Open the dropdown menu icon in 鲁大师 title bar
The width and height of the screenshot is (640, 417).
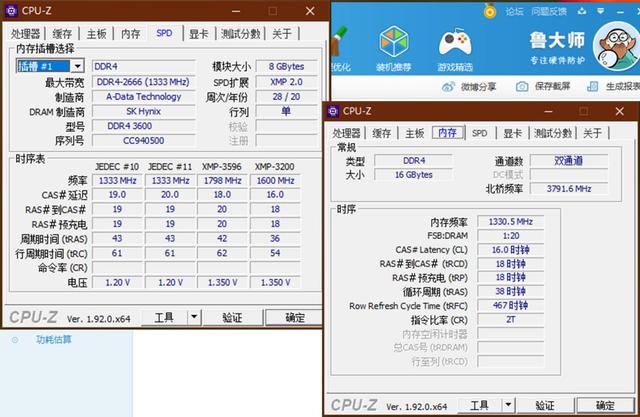click(600, 11)
